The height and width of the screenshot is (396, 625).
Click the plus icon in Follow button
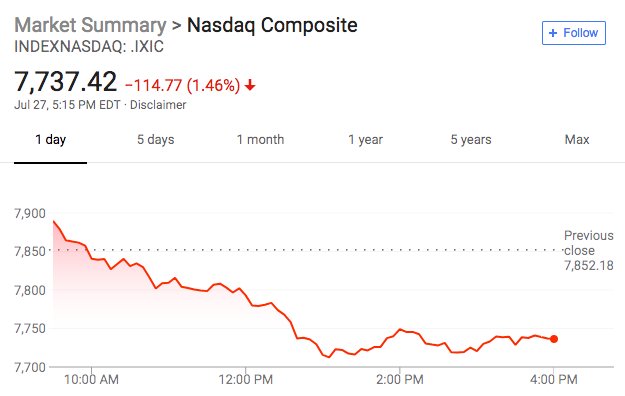click(553, 33)
